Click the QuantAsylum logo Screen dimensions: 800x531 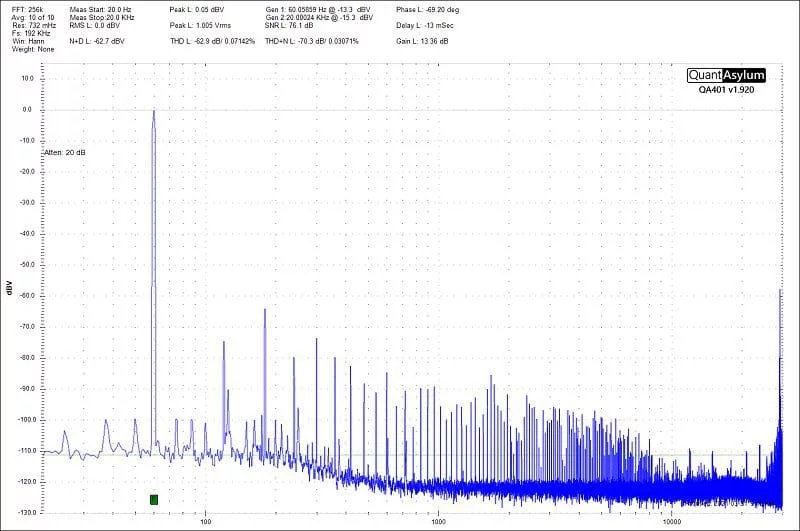tap(727, 75)
